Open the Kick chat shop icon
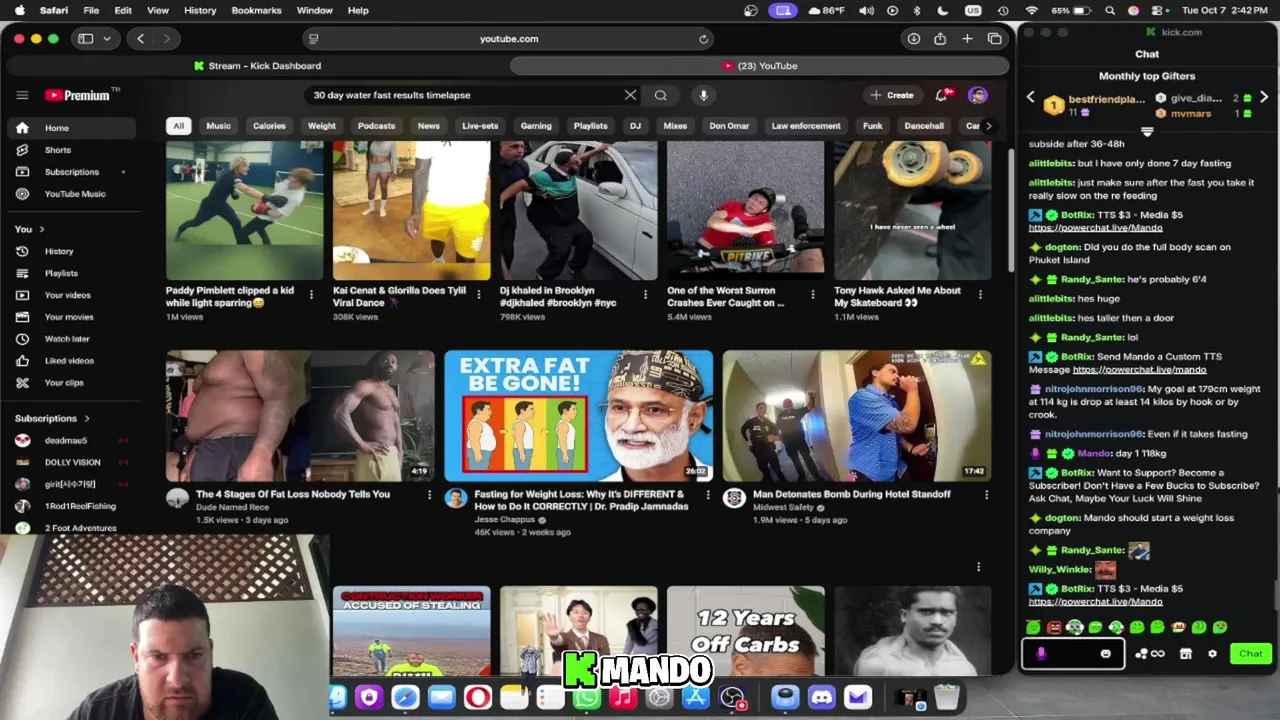Viewport: 1280px width, 720px height. 1185,654
